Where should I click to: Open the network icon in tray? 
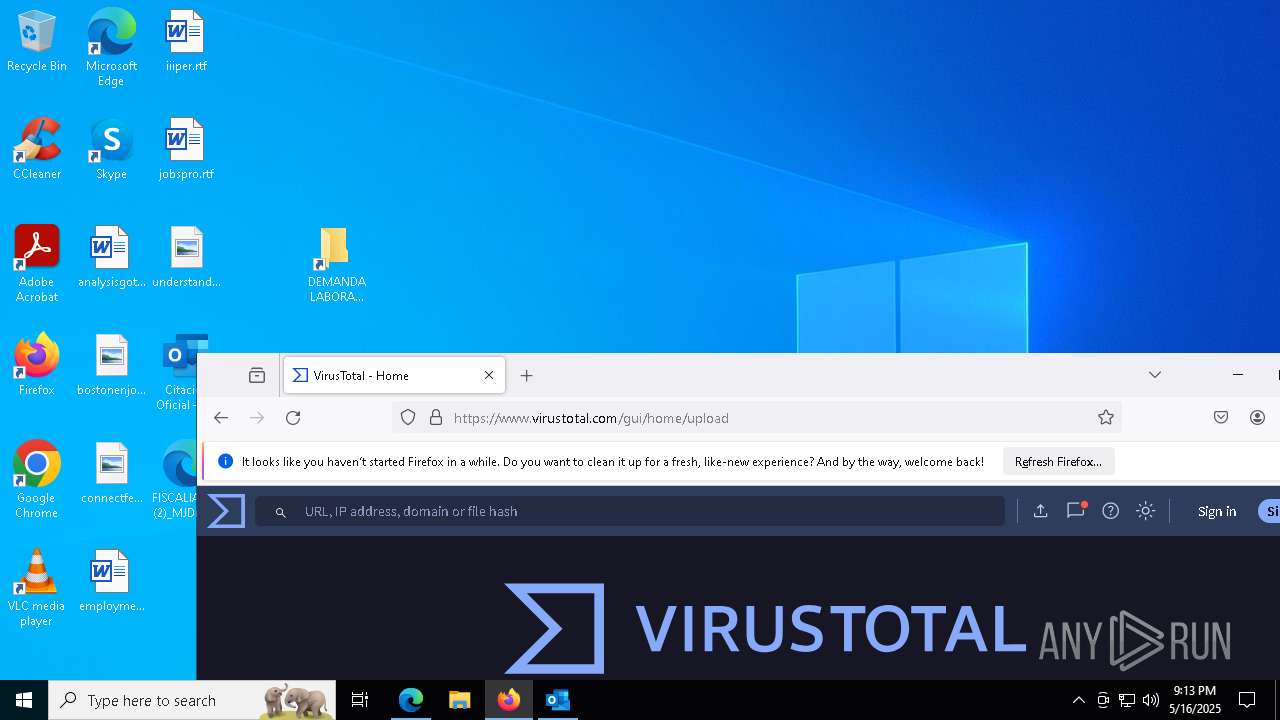1127,700
